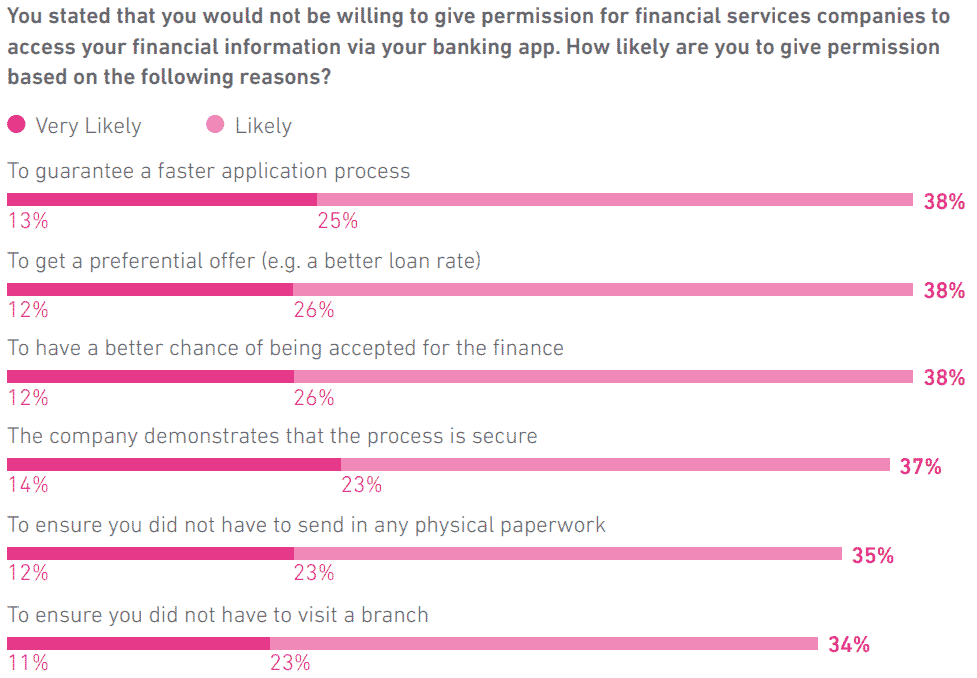Viewport: 977px width, 678px height.
Task: Select the Very Likely legend label
Action: point(88,126)
